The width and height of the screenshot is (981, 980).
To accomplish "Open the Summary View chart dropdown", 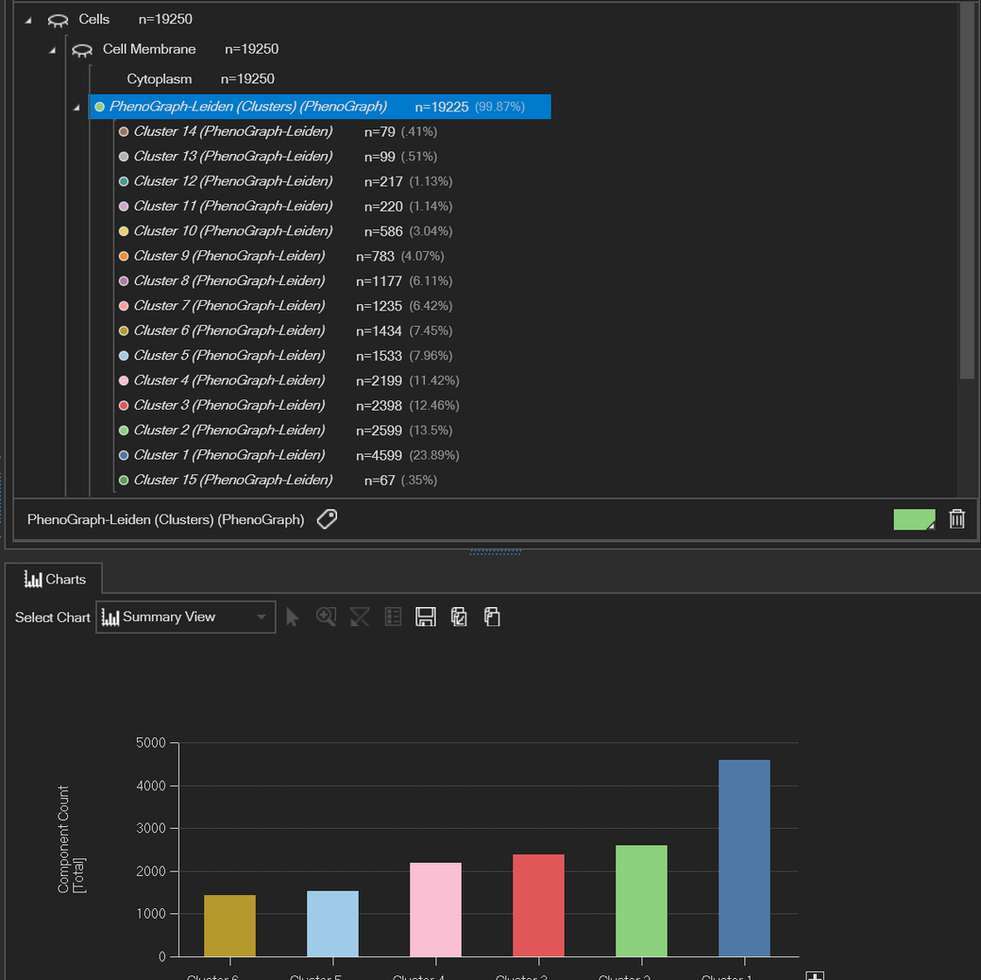I will (185, 617).
